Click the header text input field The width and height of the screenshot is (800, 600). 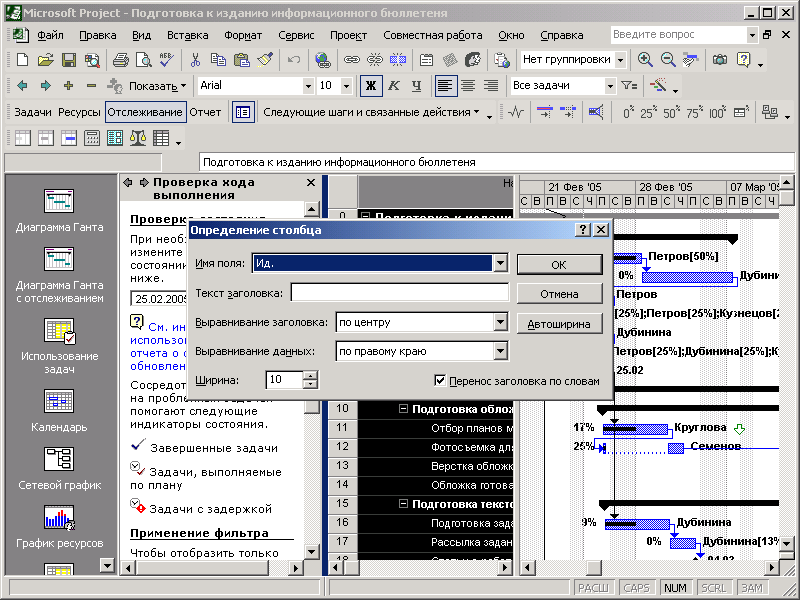pos(399,293)
